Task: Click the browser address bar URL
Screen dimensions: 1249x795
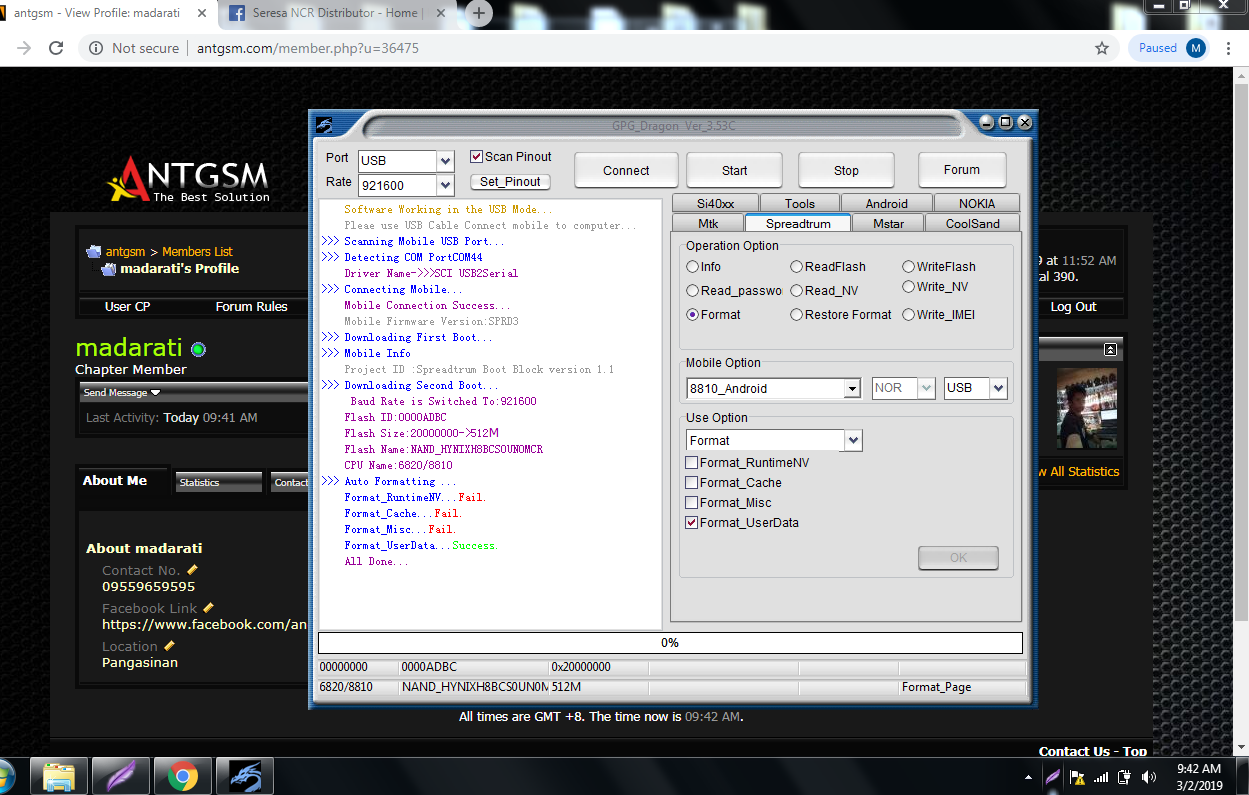Action: pyautogui.click(x=308, y=48)
